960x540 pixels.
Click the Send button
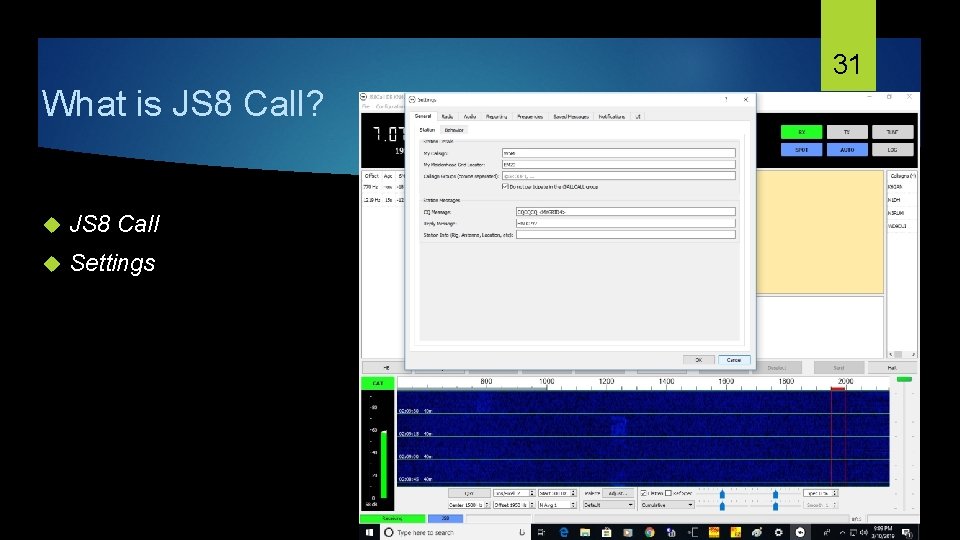(x=839, y=368)
